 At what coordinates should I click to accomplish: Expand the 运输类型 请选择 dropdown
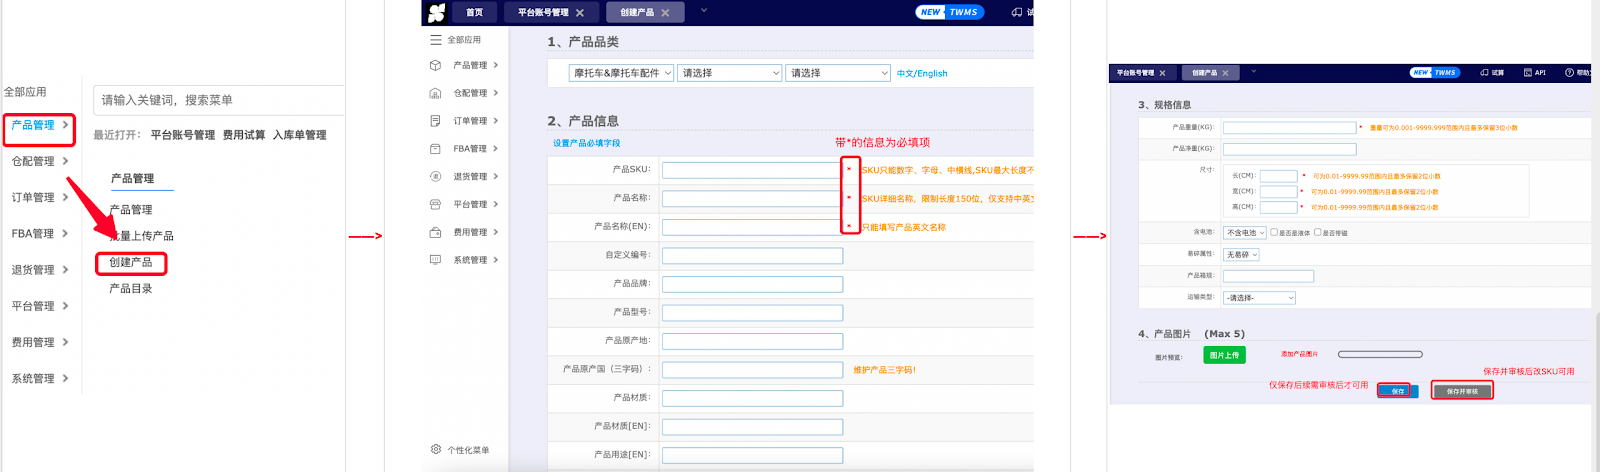tap(1260, 298)
